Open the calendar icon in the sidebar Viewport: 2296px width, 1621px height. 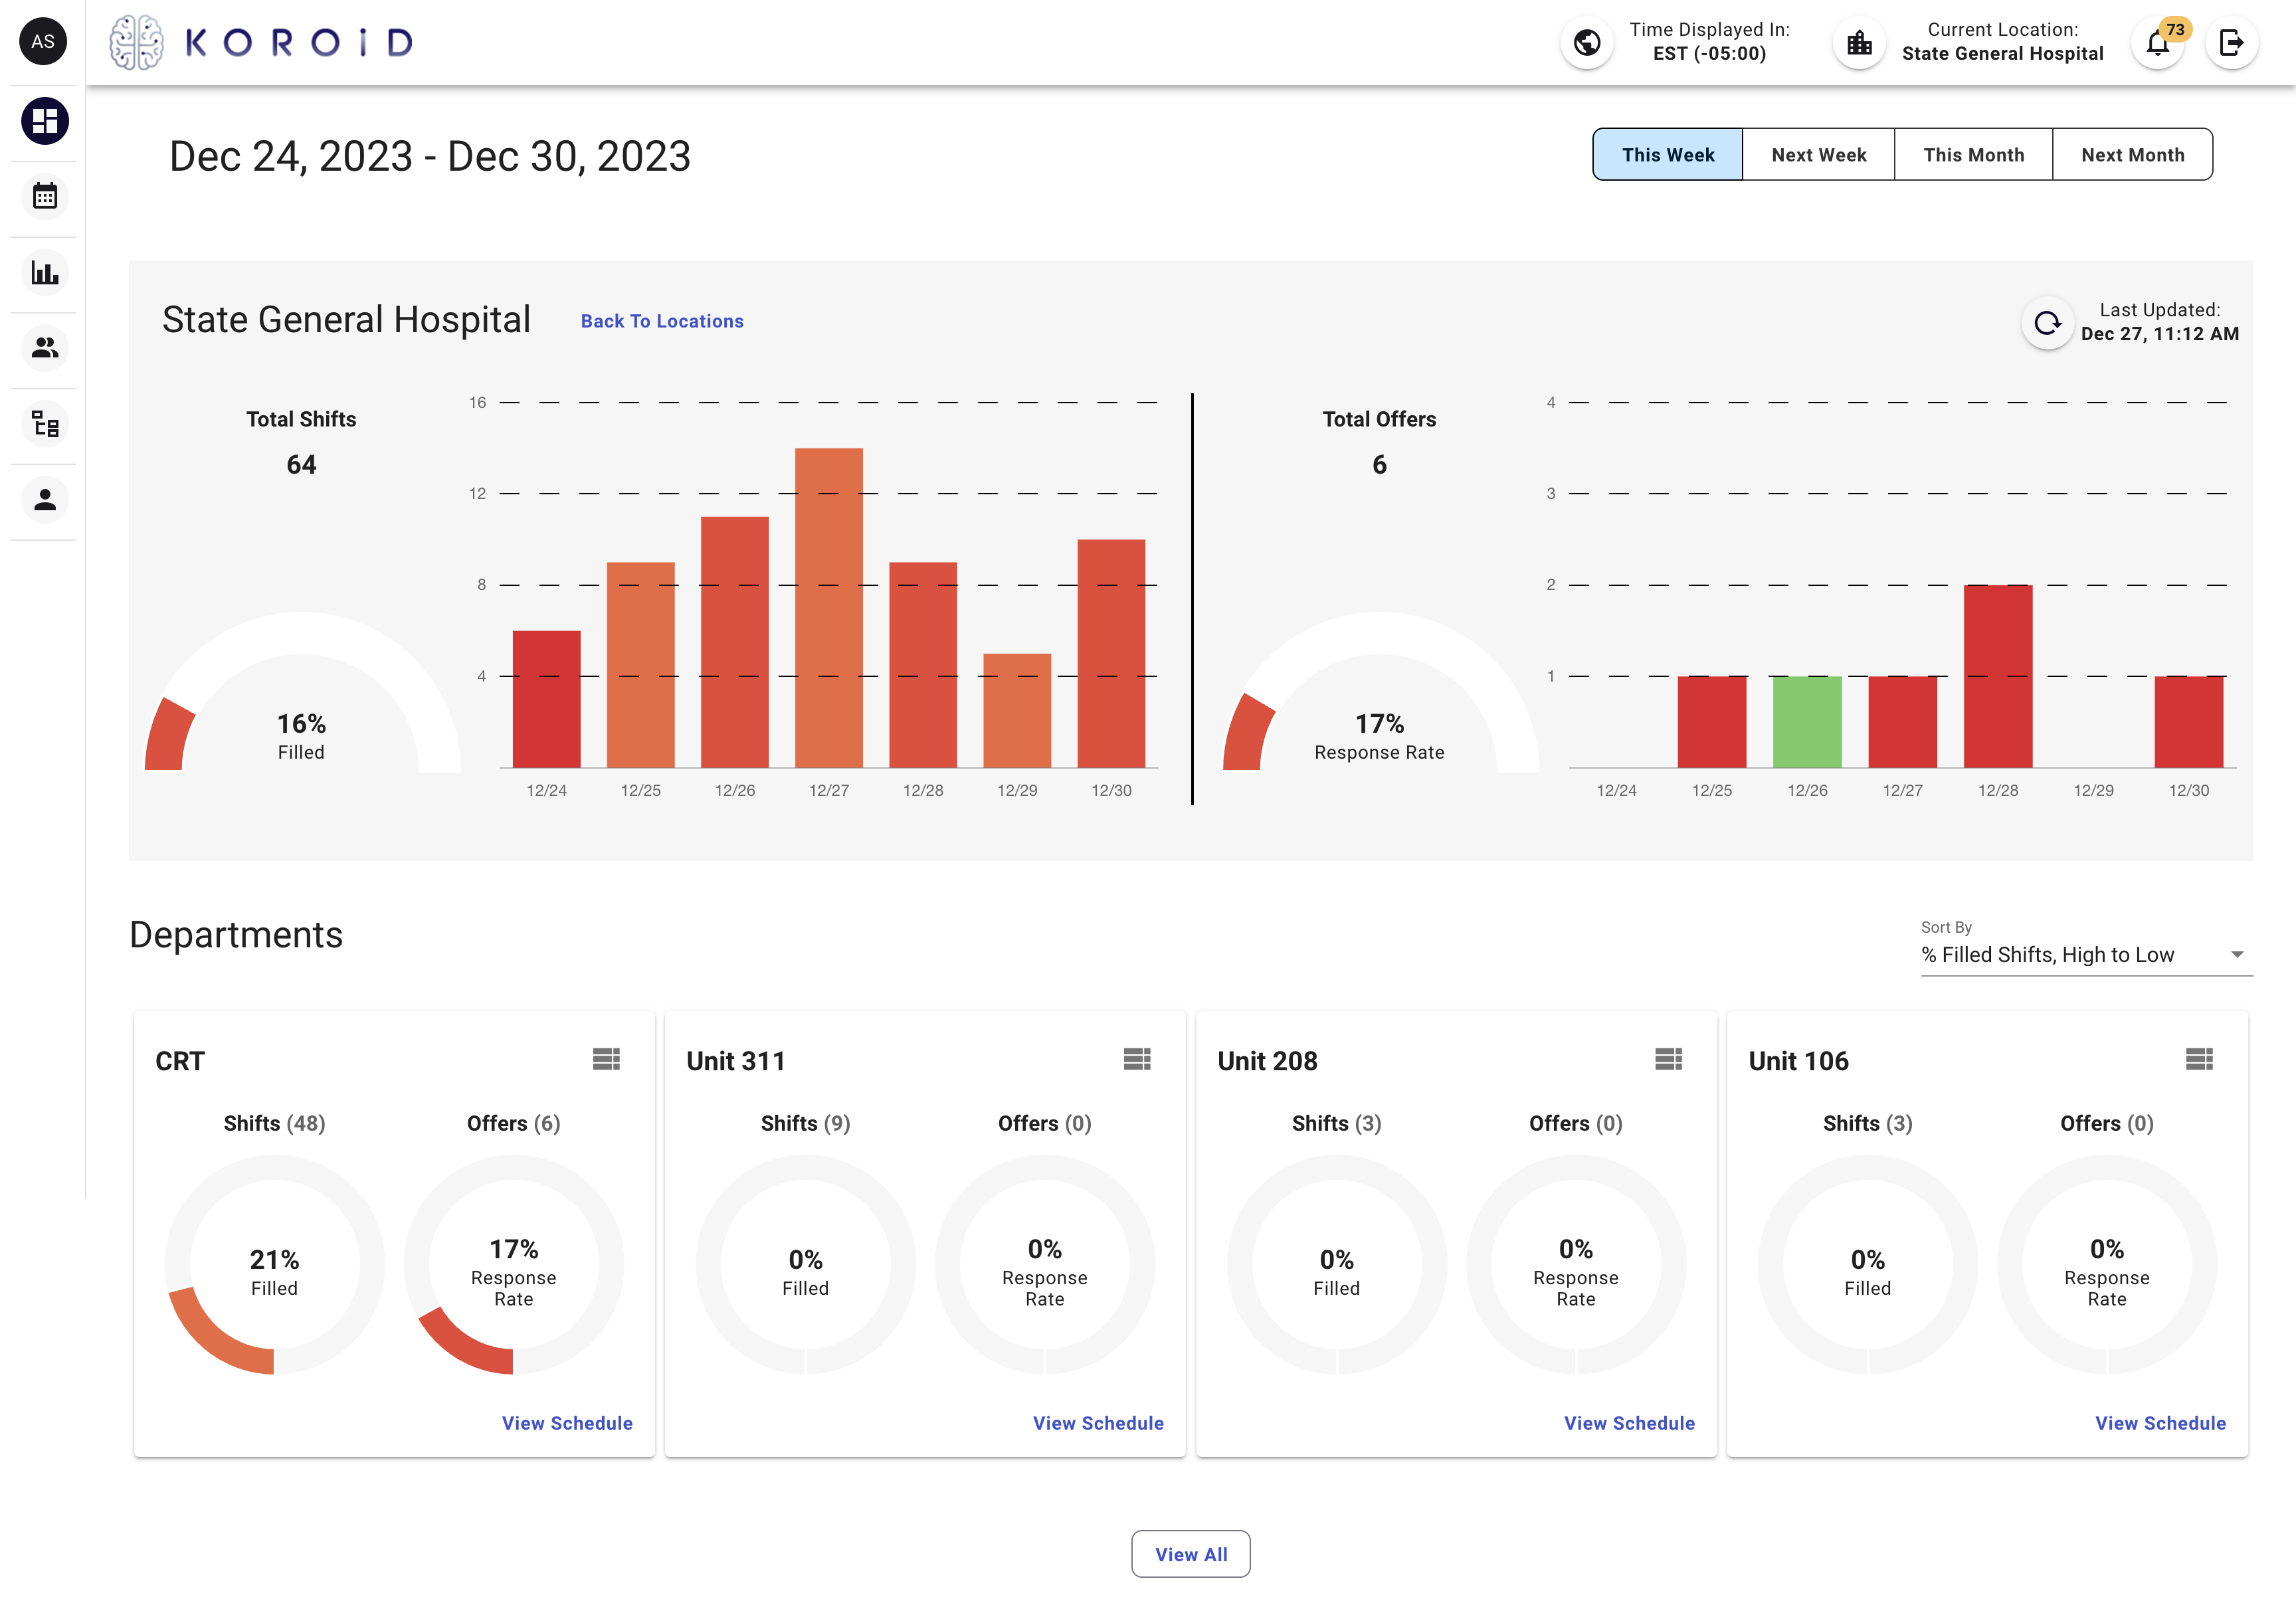pyautogui.click(x=43, y=196)
